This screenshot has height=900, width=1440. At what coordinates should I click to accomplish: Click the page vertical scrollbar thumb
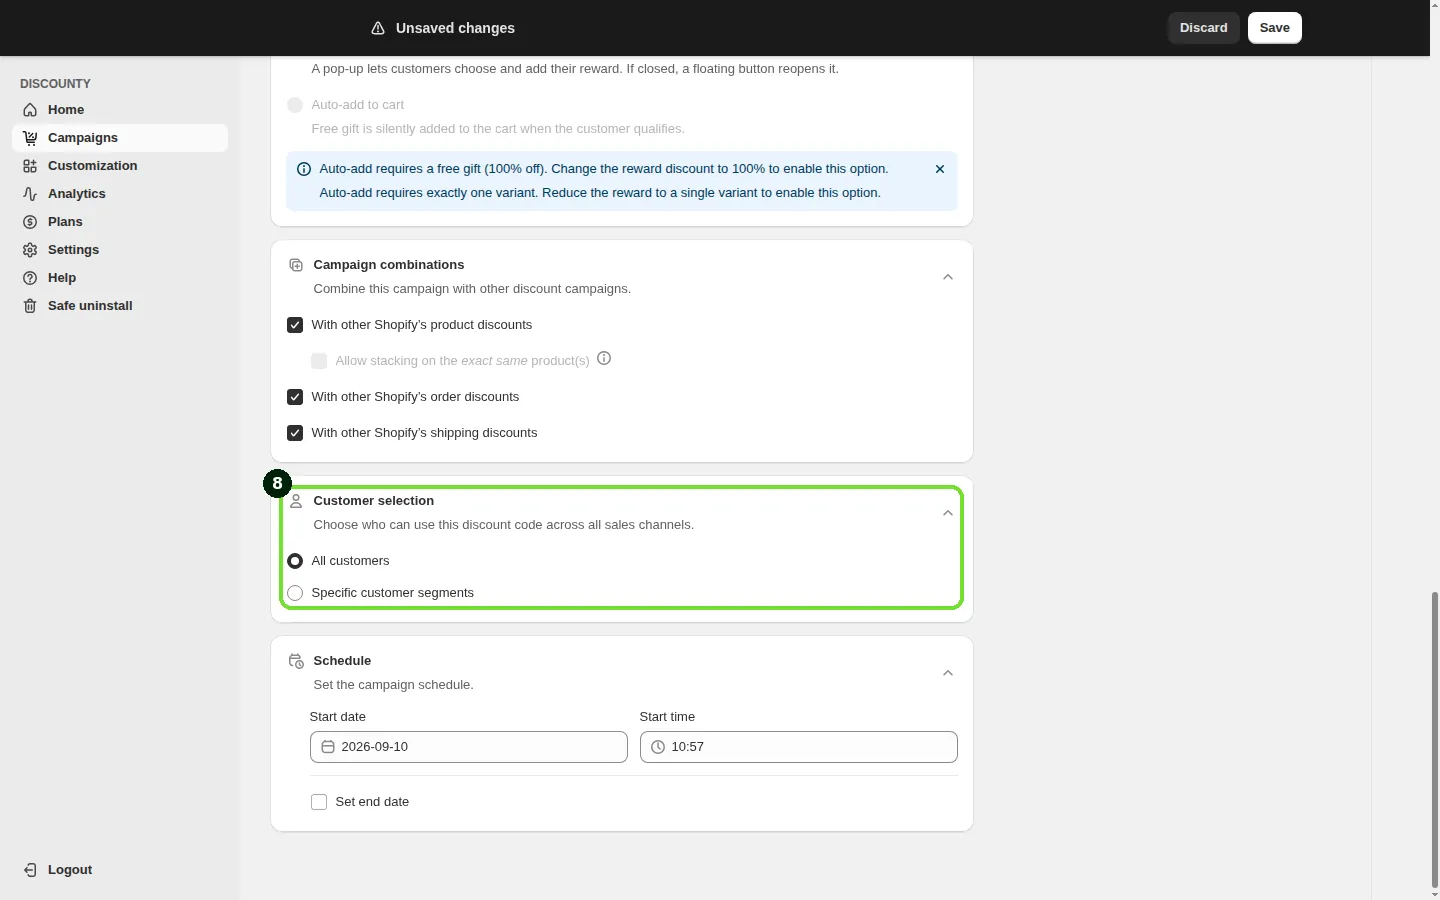click(1435, 738)
